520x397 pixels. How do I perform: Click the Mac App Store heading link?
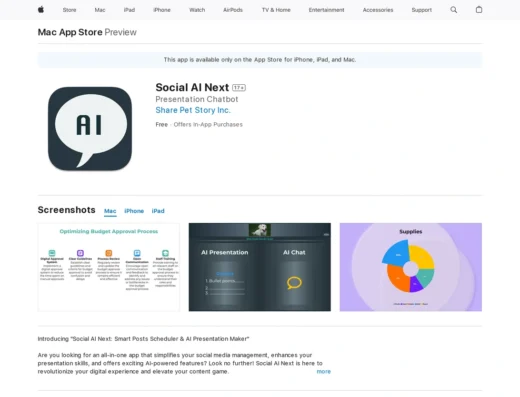coord(70,32)
